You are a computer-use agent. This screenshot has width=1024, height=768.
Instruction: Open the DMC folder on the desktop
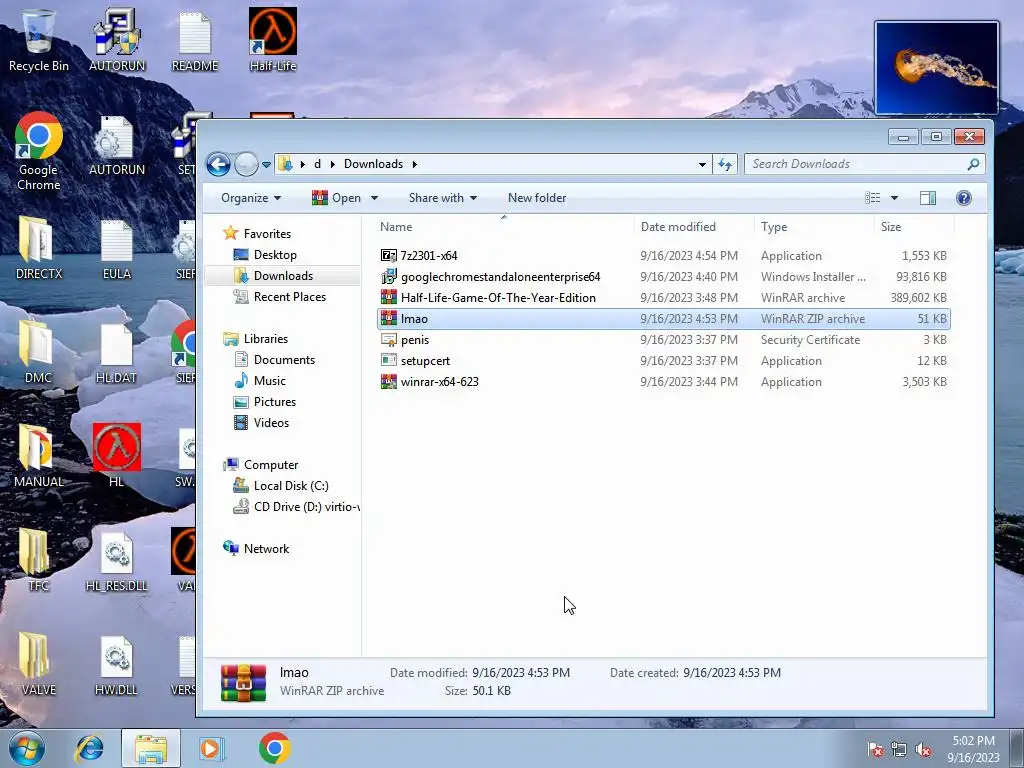click(39, 352)
